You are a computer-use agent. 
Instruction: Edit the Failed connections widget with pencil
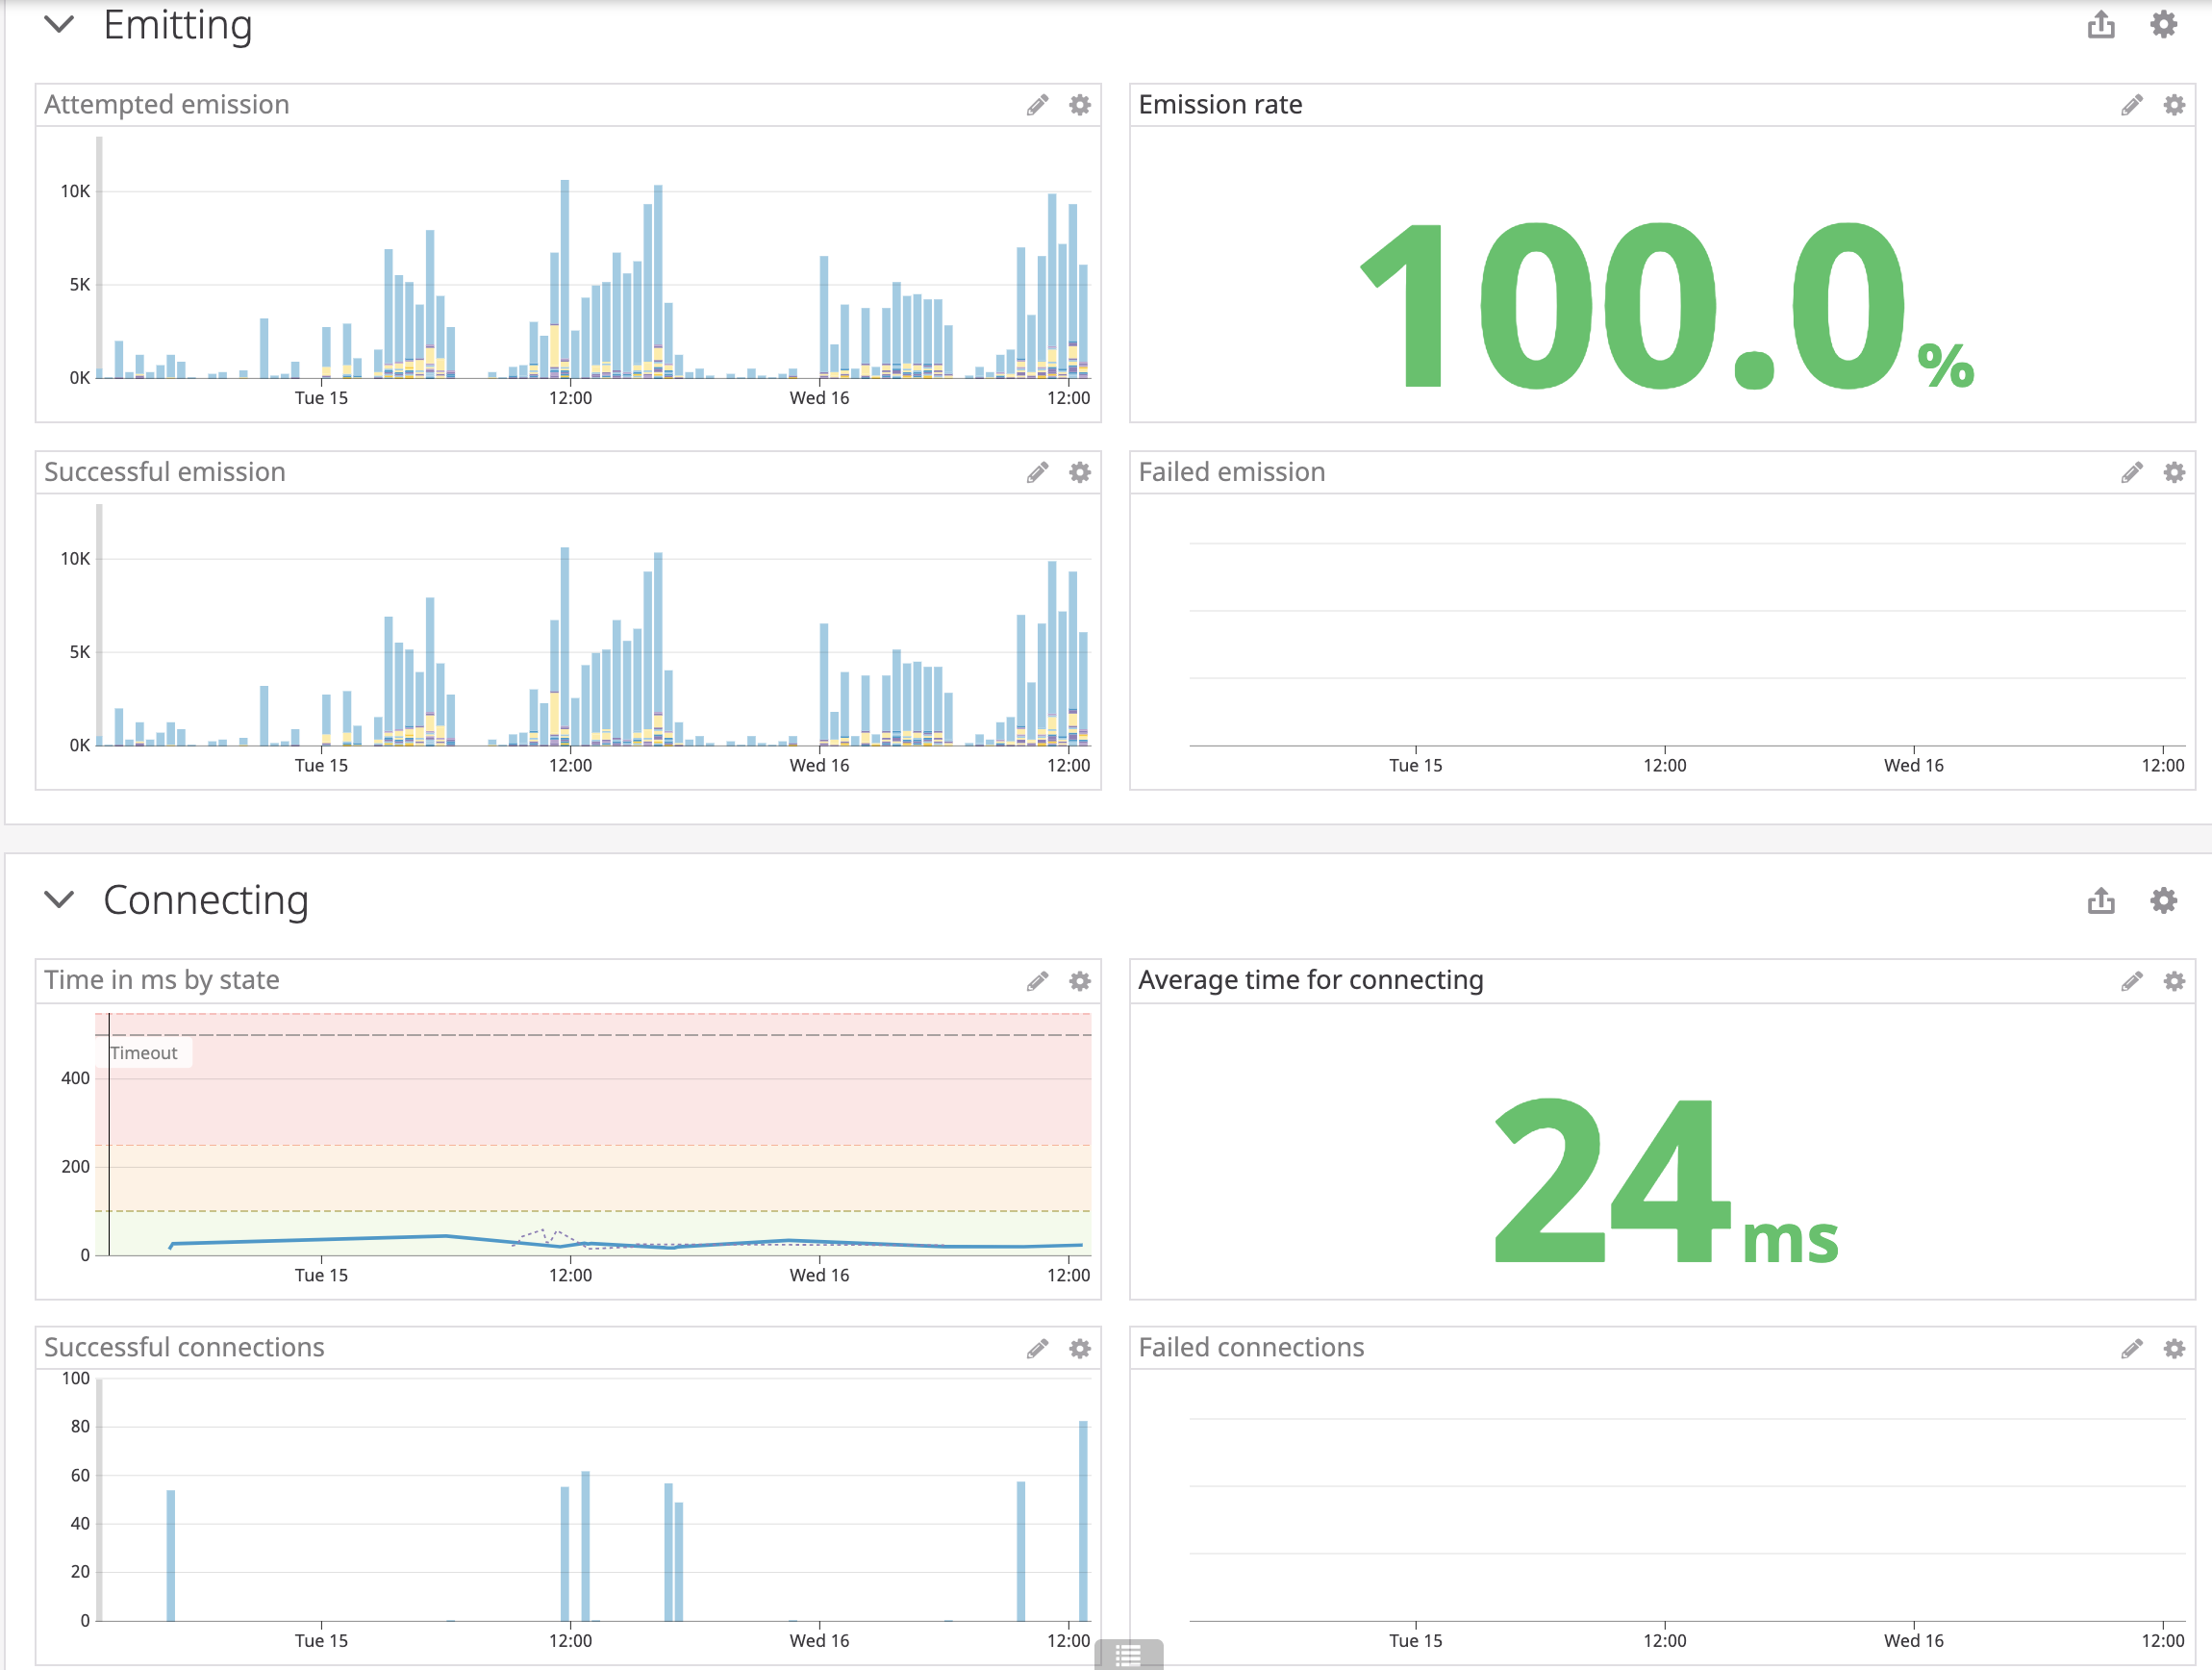coord(2131,1348)
